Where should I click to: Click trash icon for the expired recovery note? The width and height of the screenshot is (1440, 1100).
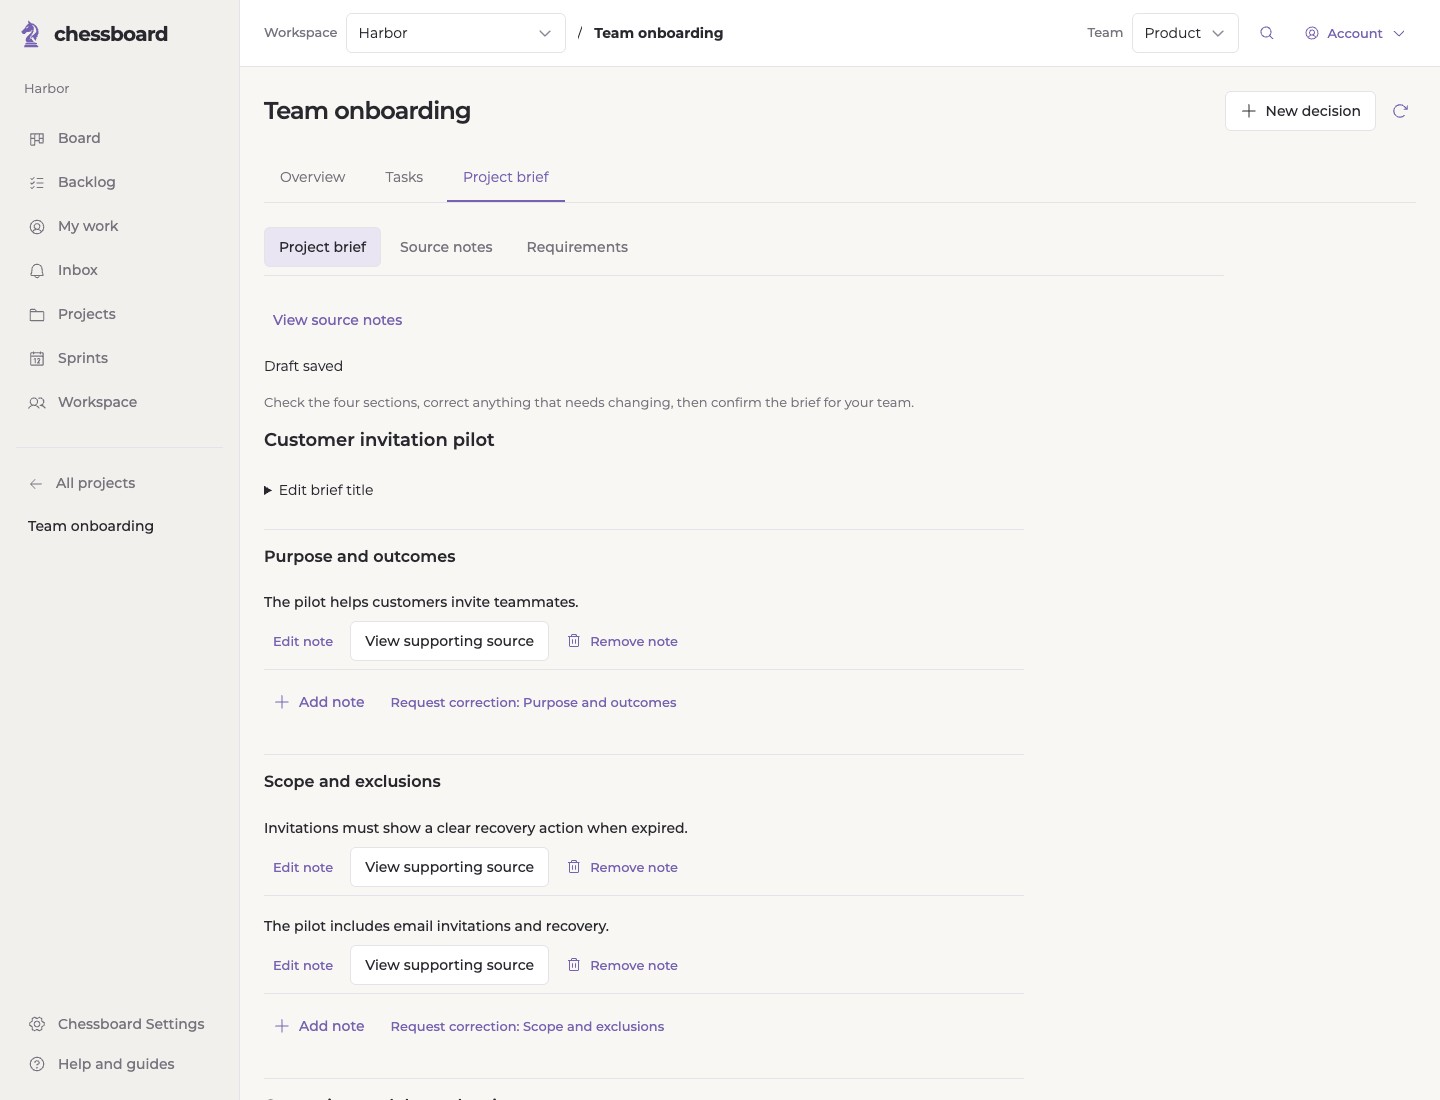pos(574,867)
